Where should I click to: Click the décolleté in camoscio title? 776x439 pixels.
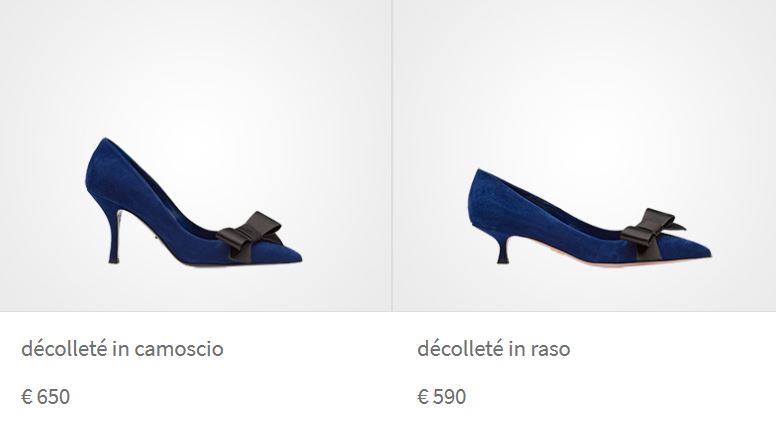122,349
